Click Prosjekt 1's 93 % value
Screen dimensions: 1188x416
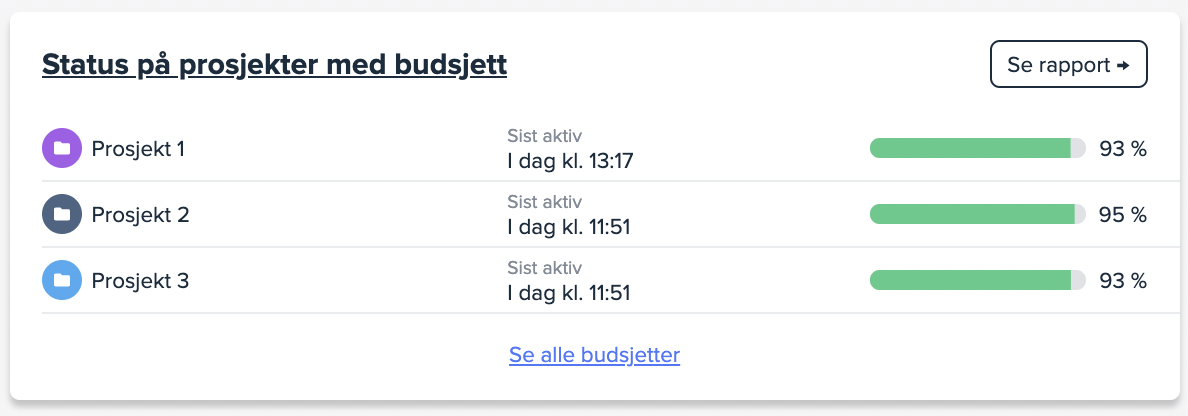pyautogui.click(x=1122, y=149)
